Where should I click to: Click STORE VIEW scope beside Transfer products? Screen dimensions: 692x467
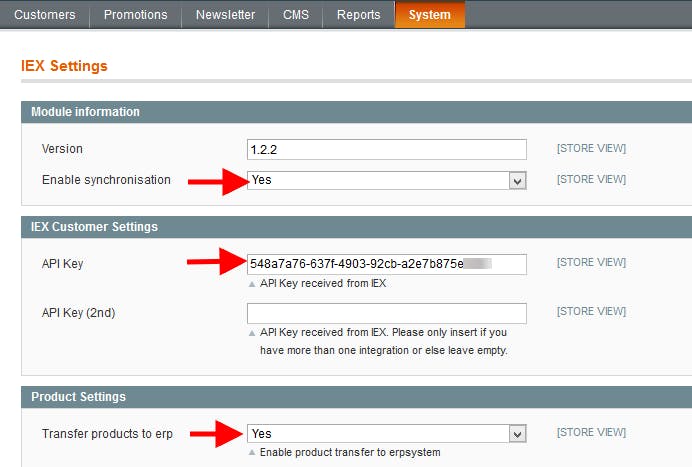(591, 432)
